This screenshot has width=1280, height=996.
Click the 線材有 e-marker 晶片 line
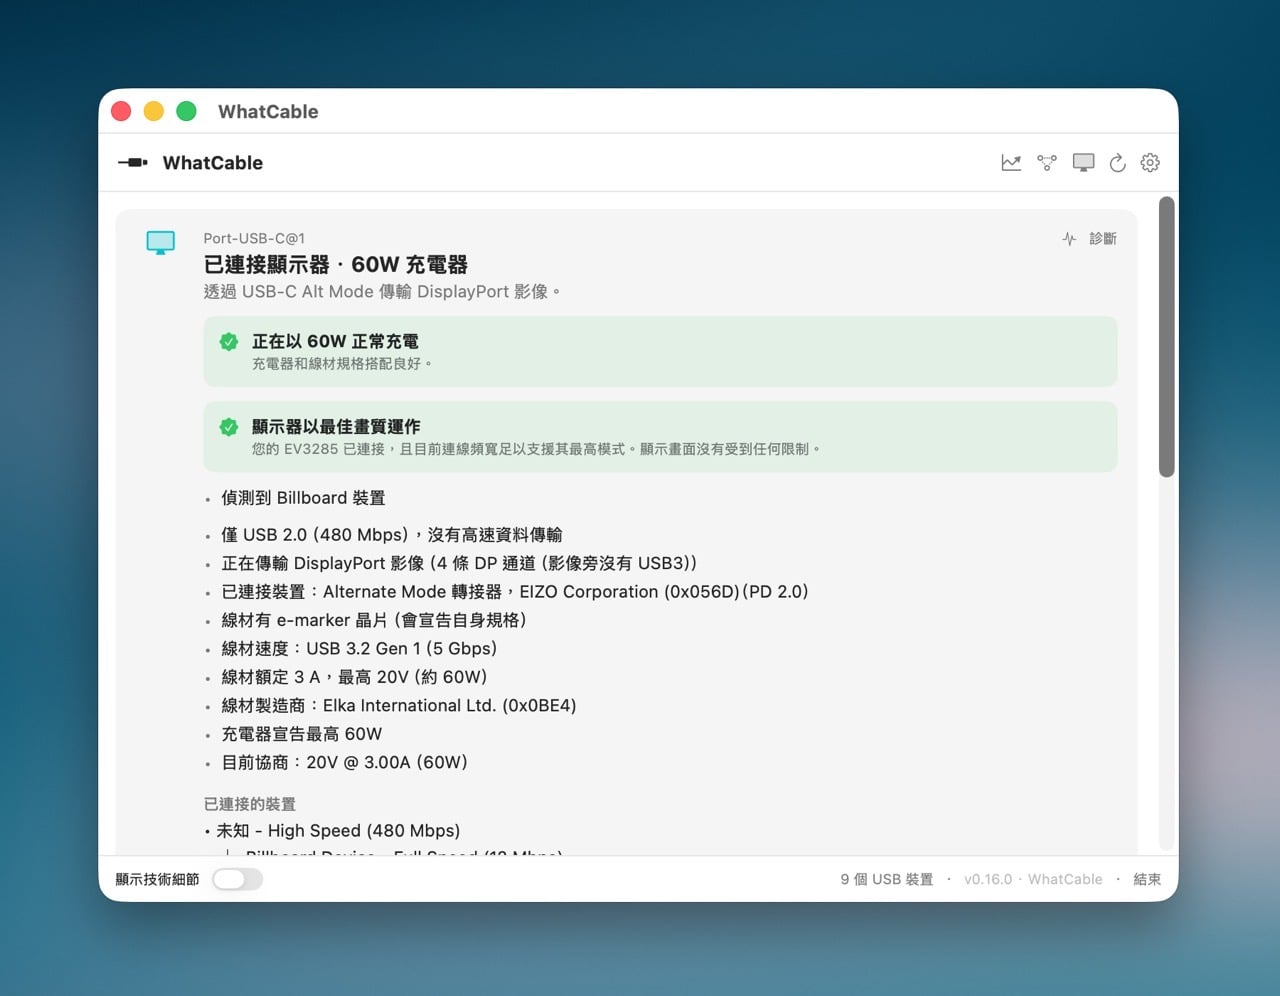(x=374, y=620)
